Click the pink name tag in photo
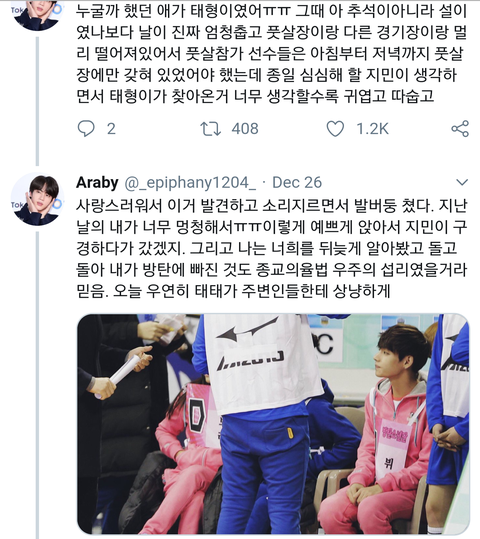 (392, 447)
